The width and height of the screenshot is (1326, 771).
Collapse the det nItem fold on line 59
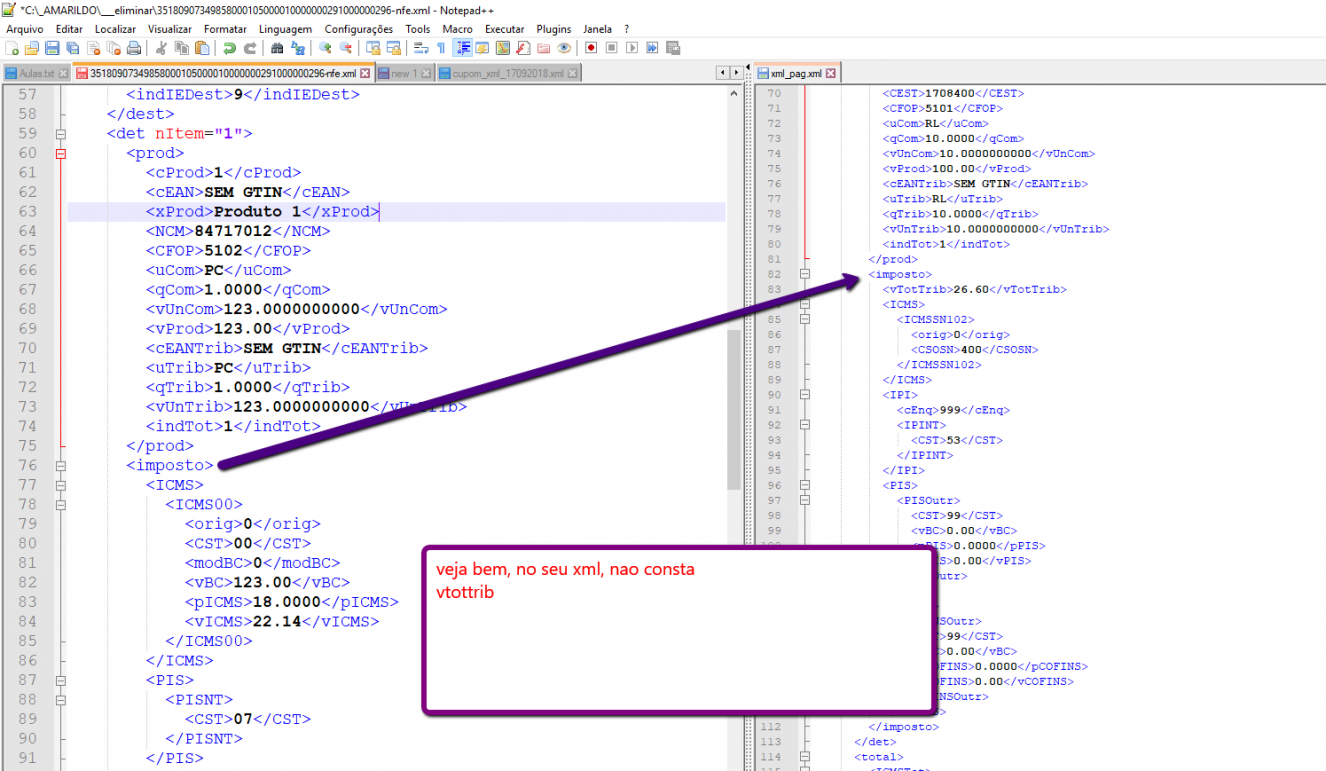[x=61, y=133]
